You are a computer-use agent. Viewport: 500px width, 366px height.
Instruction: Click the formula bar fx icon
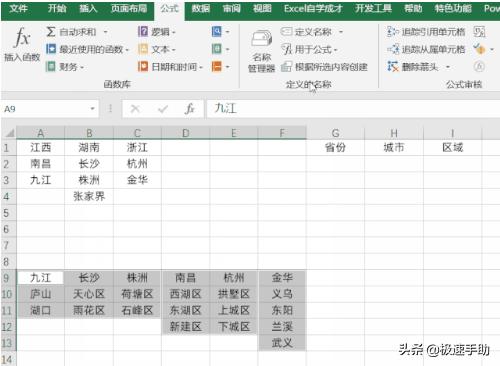point(190,109)
